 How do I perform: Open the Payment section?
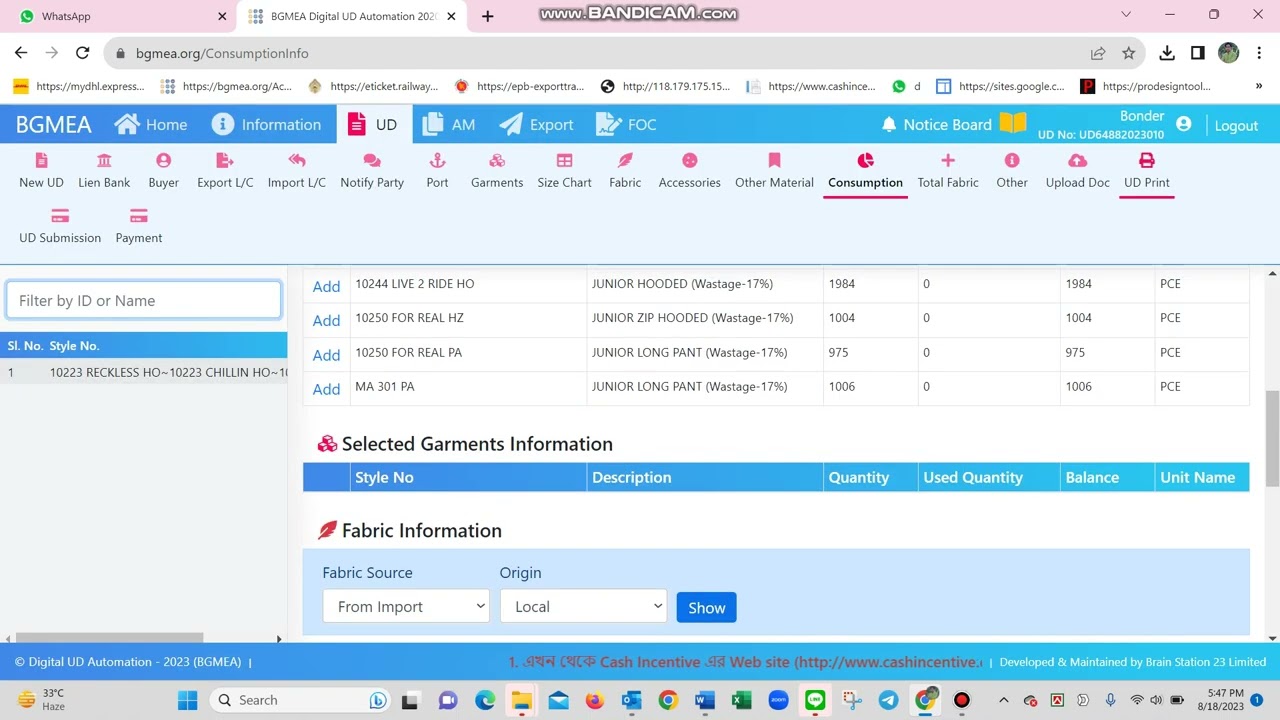click(x=139, y=227)
